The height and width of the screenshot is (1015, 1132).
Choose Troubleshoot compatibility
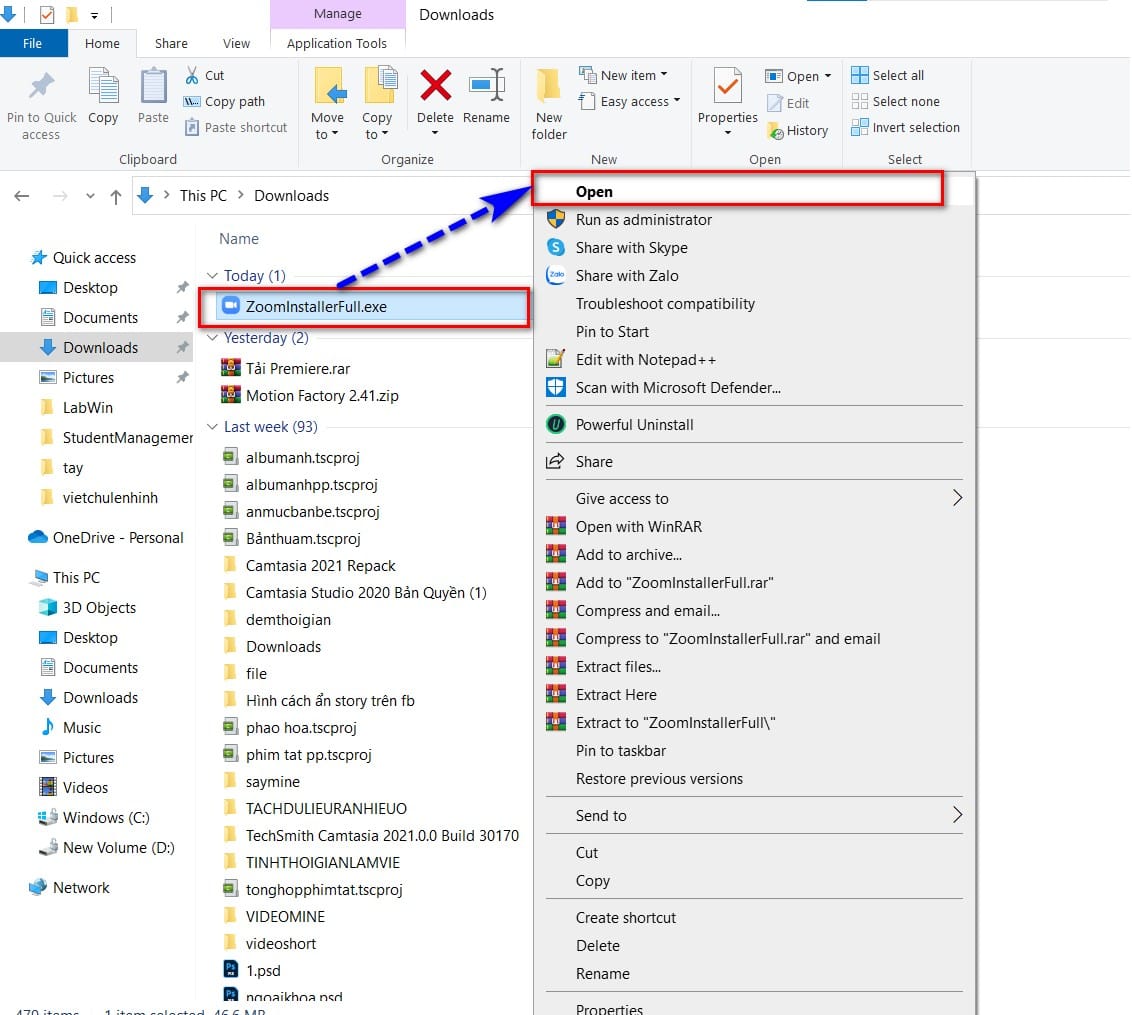[754, 304]
